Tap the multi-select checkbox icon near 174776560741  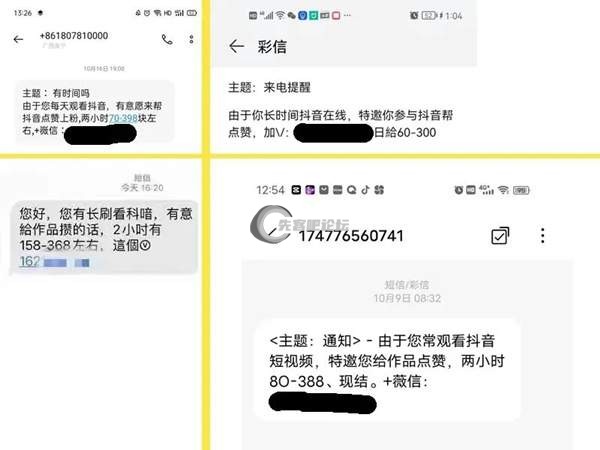(x=500, y=236)
